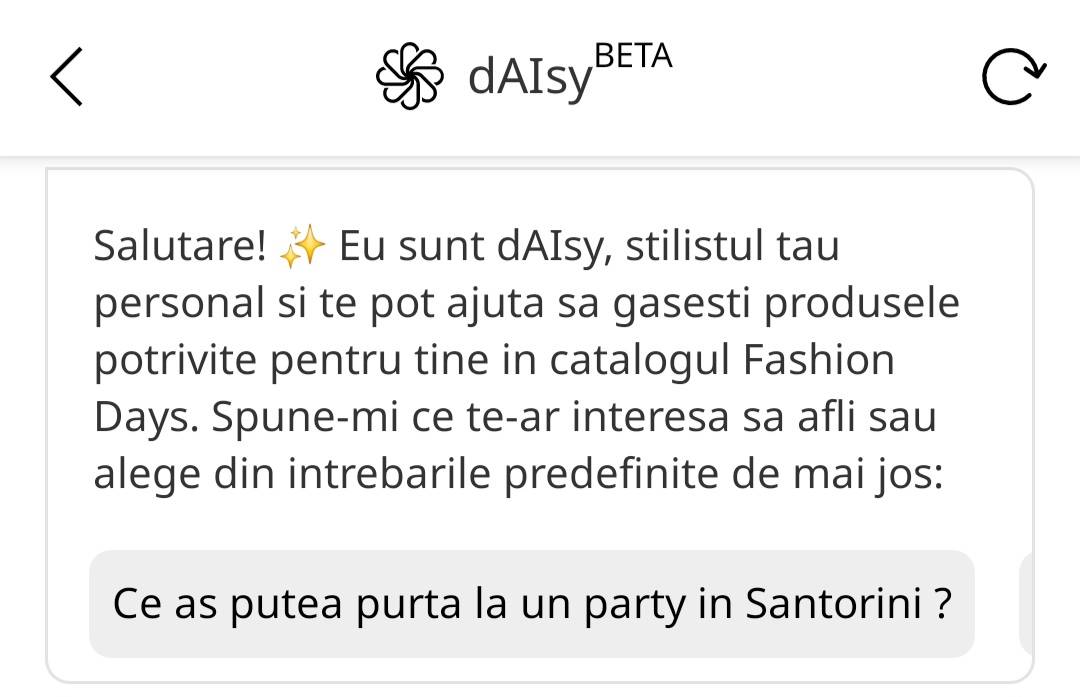
Task: Click the dAIsy title text
Action: [x=530, y=77]
